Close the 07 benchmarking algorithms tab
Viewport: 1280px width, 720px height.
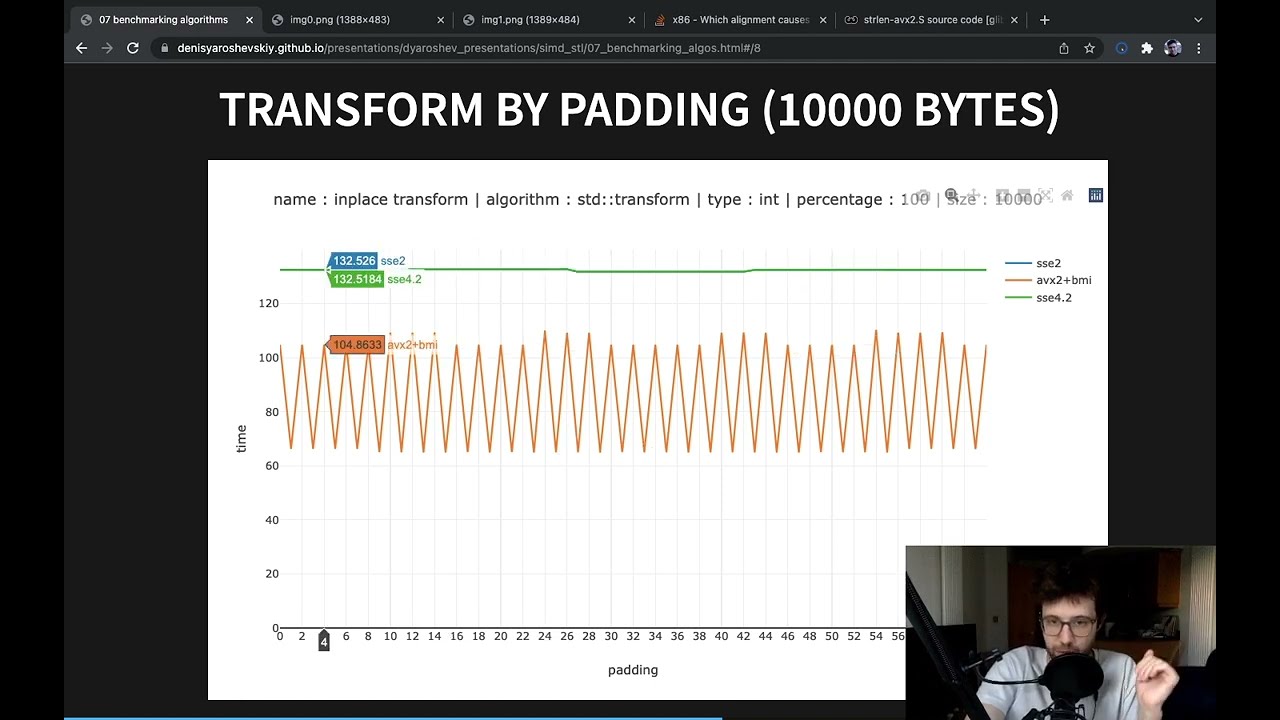pos(249,20)
